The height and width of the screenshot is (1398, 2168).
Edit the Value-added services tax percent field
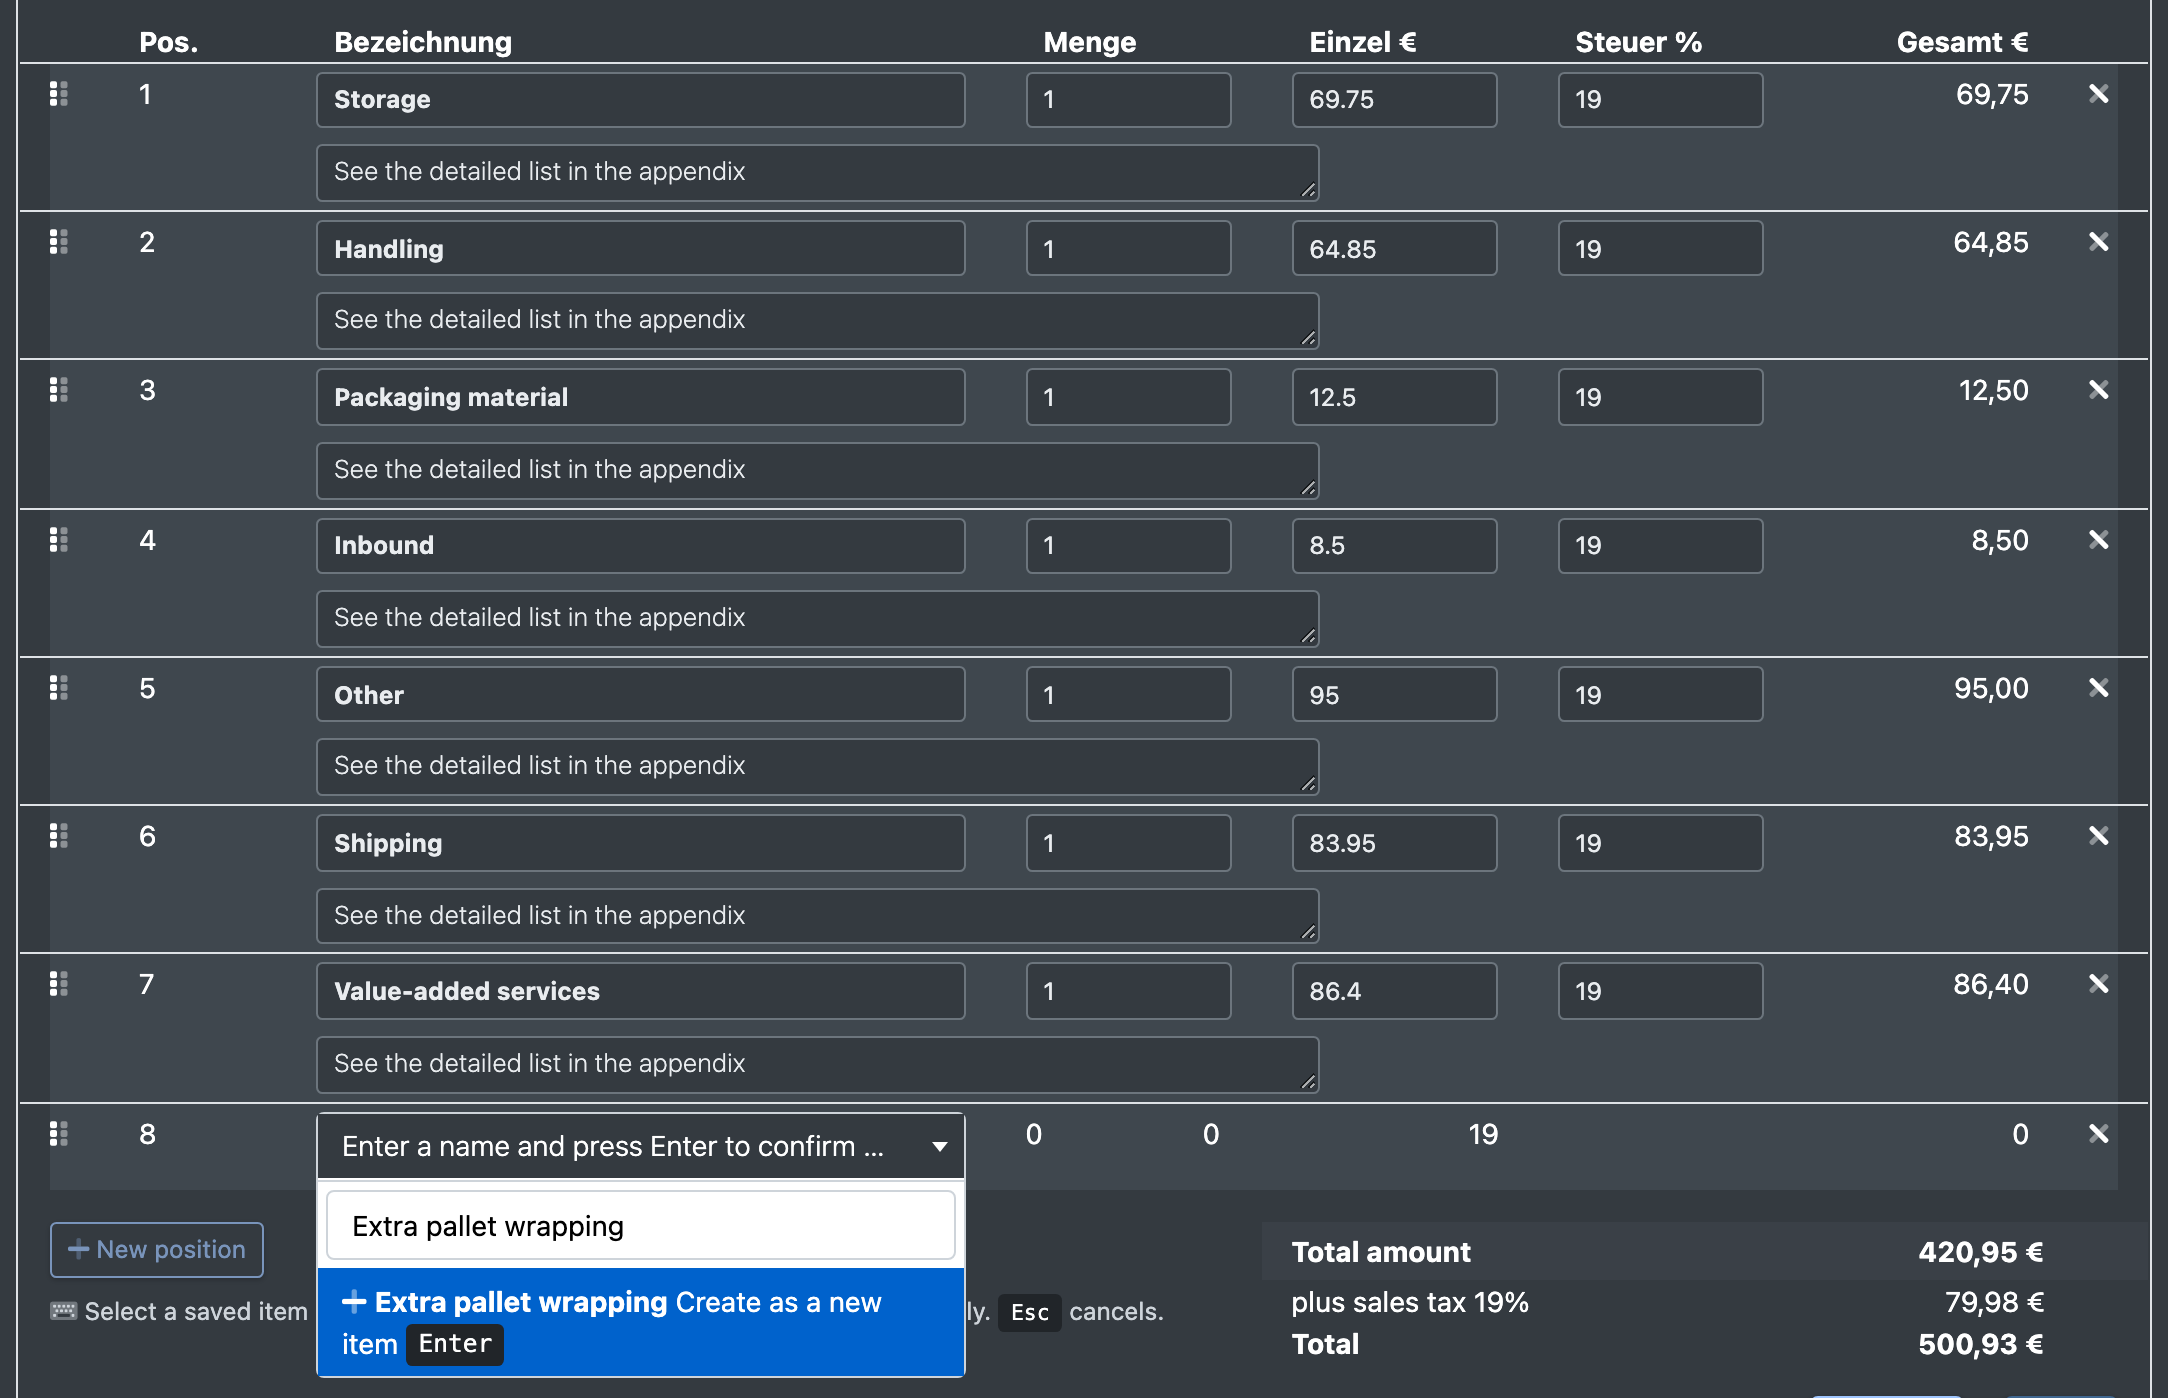point(1660,991)
